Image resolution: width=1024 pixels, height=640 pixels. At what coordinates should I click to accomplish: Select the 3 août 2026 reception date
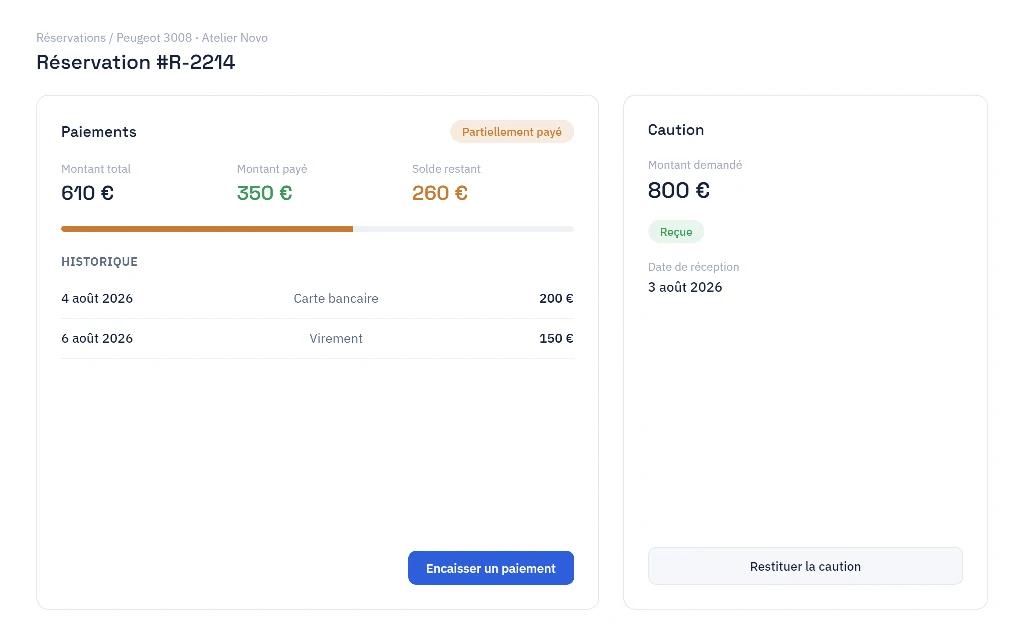click(x=684, y=287)
